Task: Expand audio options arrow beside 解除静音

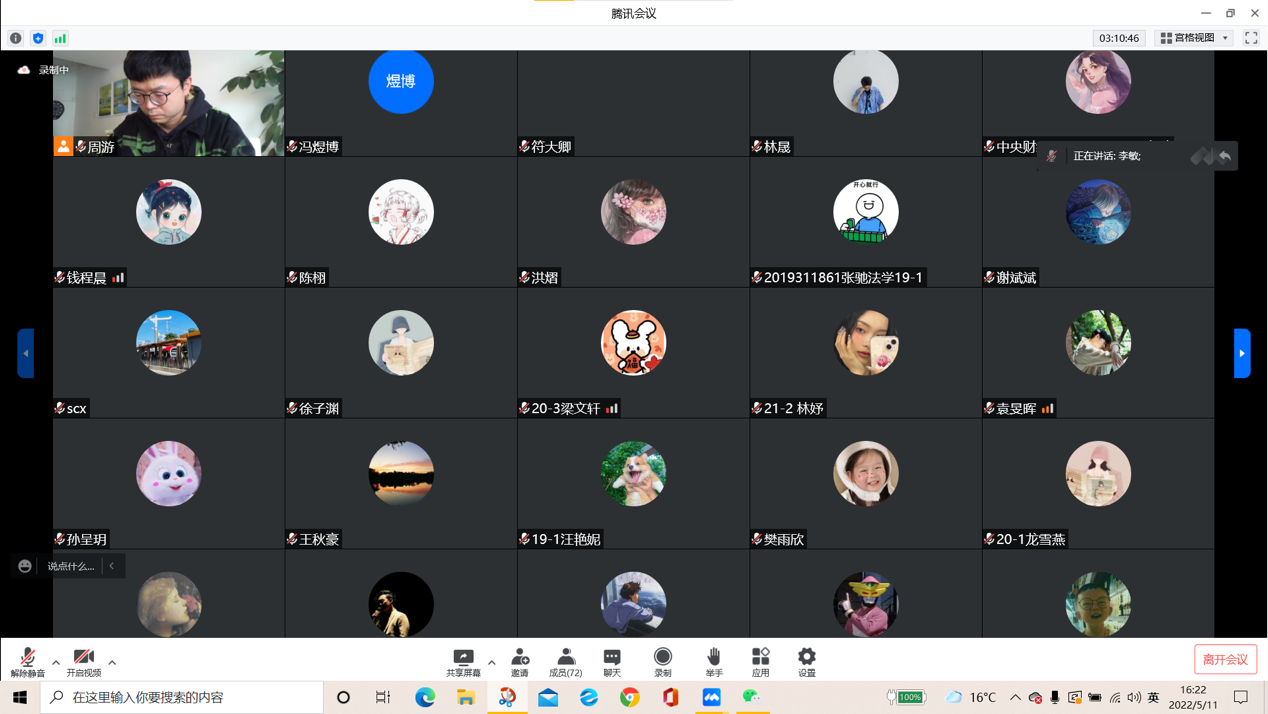Action: [56, 662]
